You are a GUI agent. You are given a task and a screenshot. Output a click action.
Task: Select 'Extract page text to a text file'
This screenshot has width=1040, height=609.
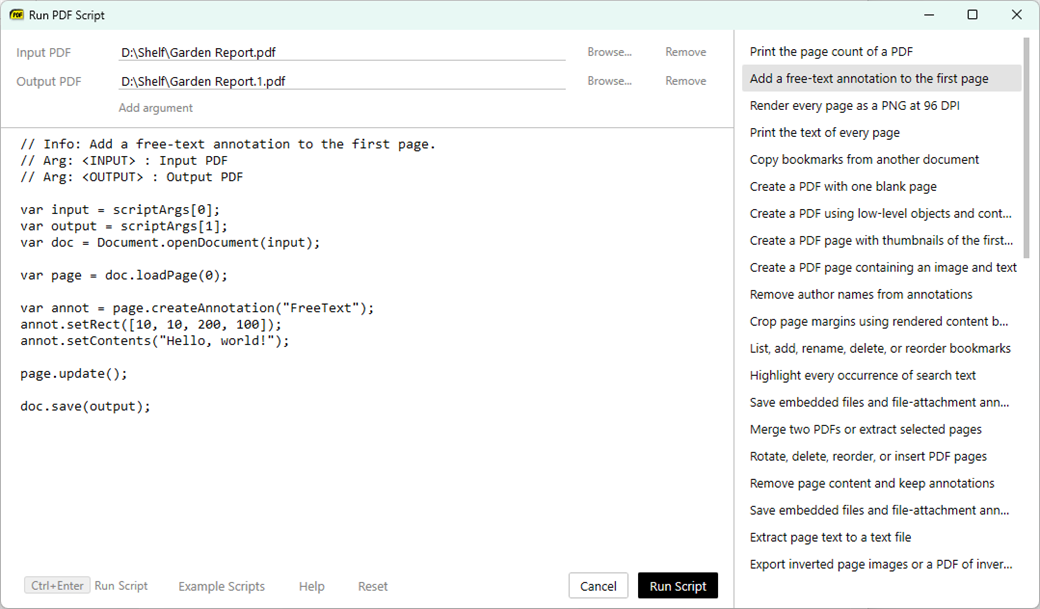[x=881, y=537]
